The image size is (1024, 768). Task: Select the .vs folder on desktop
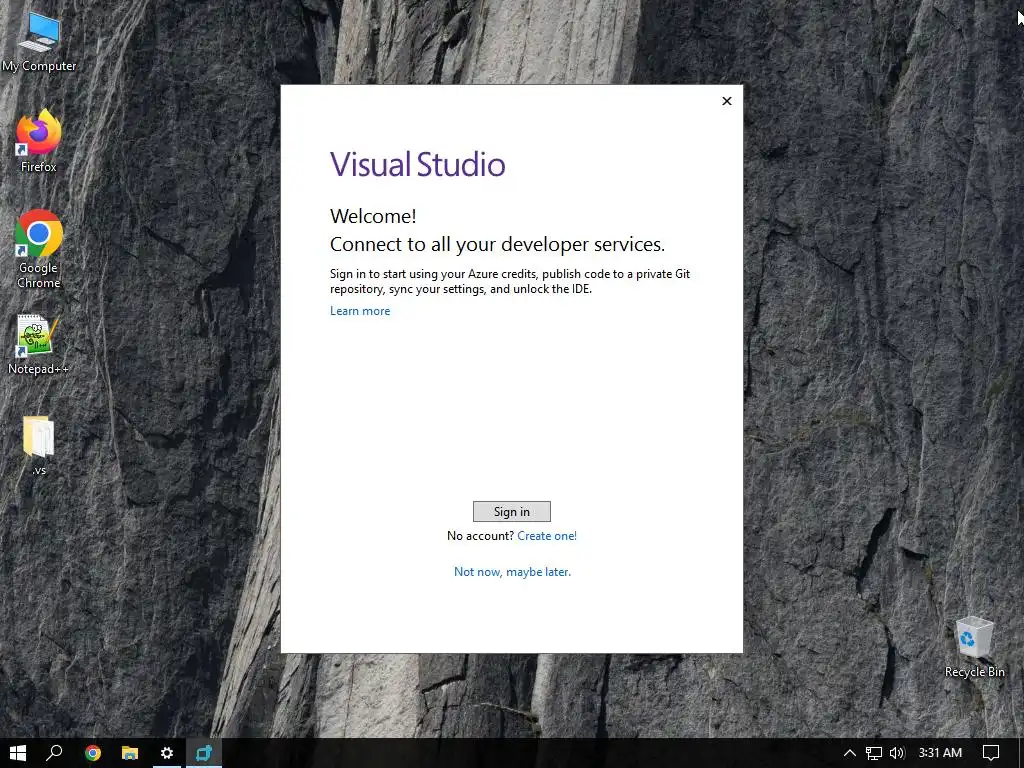point(39,445)
